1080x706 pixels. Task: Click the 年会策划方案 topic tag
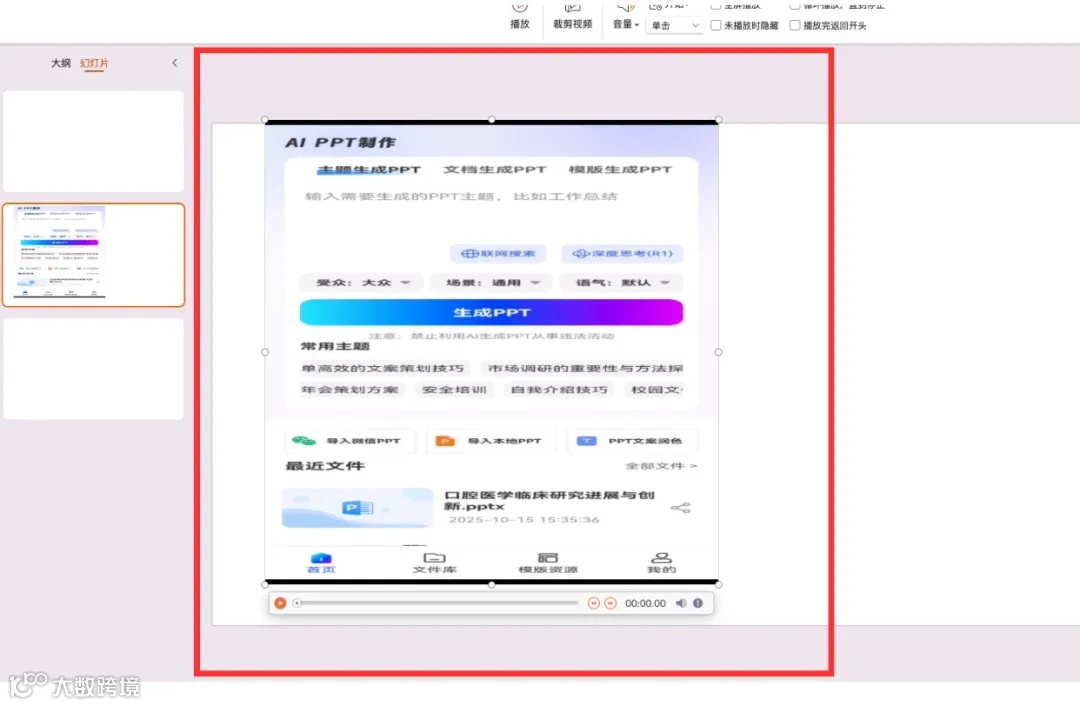[350, 390]
